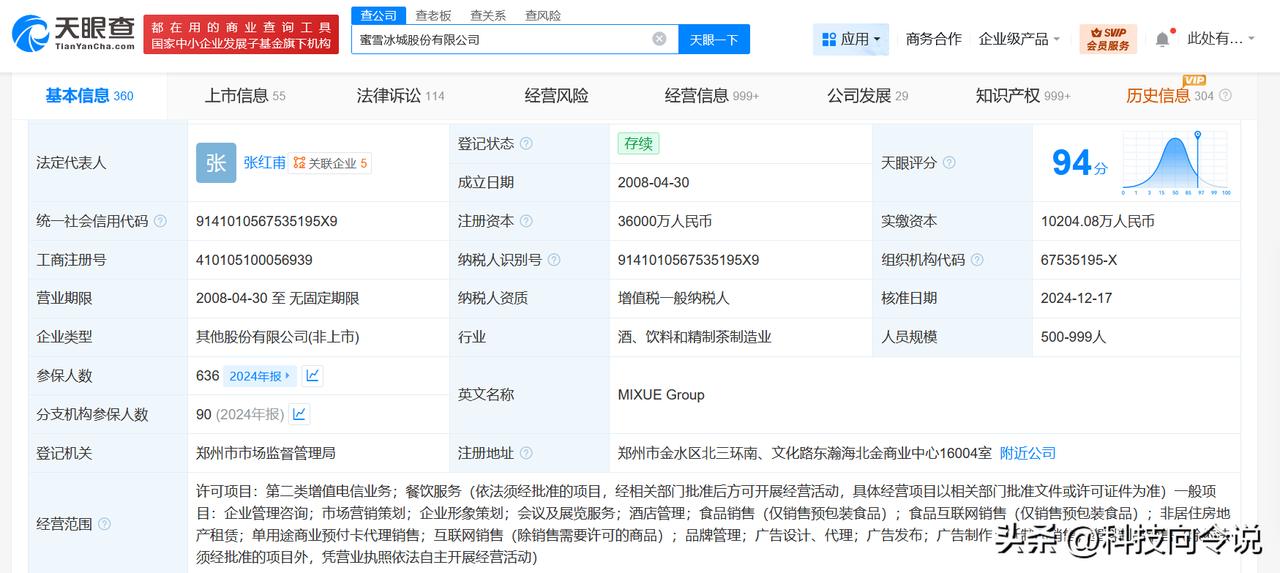This screenshot has width=1280, height=573.
Task: Expand the 2024年报 selector for 参保人数
Action: tap(260, 376)
